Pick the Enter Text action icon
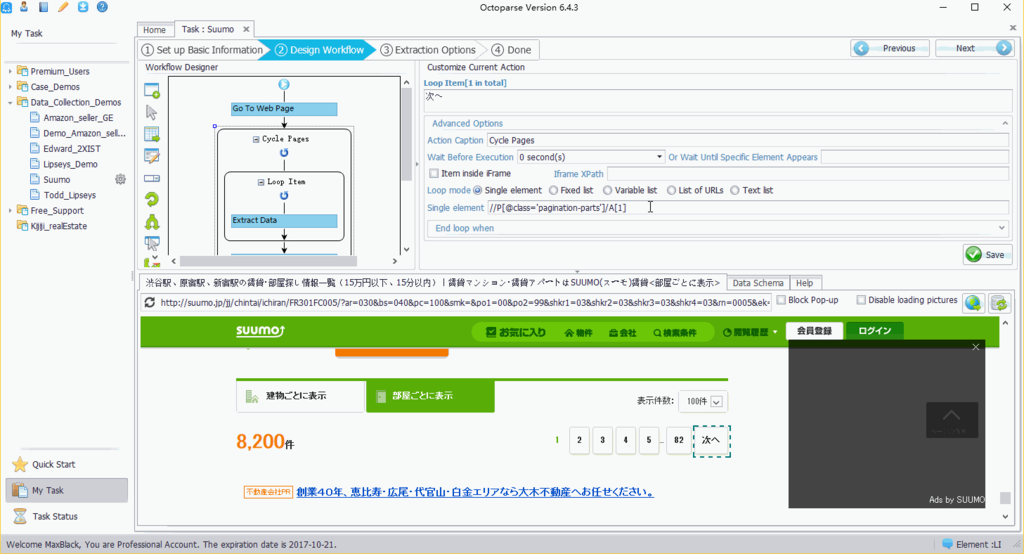The width and height of the screenshot is (1024, 554). click(x=152, y=156)
